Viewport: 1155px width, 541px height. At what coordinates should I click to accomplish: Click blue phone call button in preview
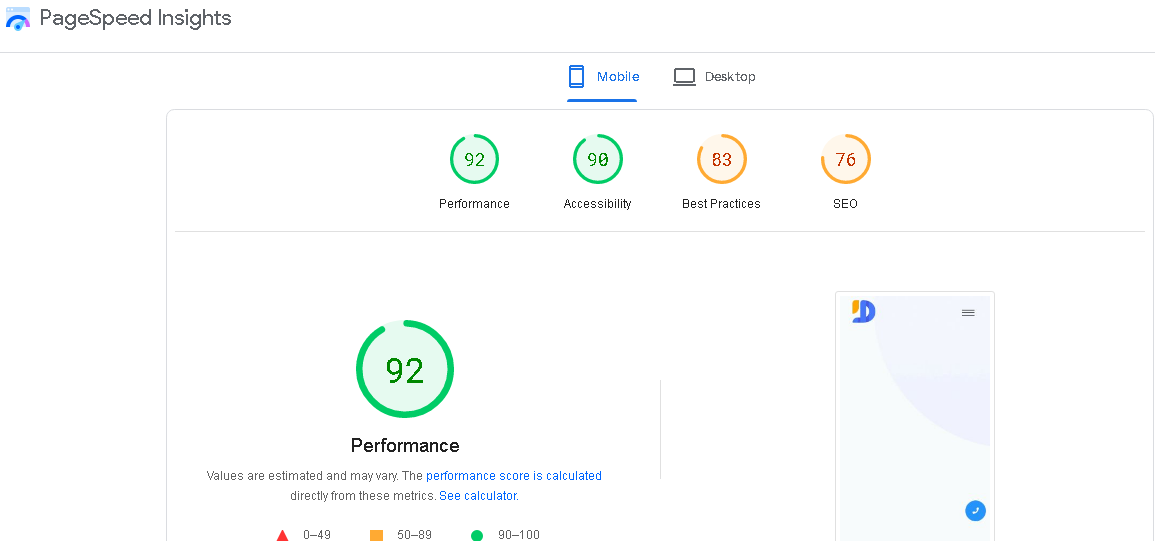pyautogui.click(x=975, y=510)
